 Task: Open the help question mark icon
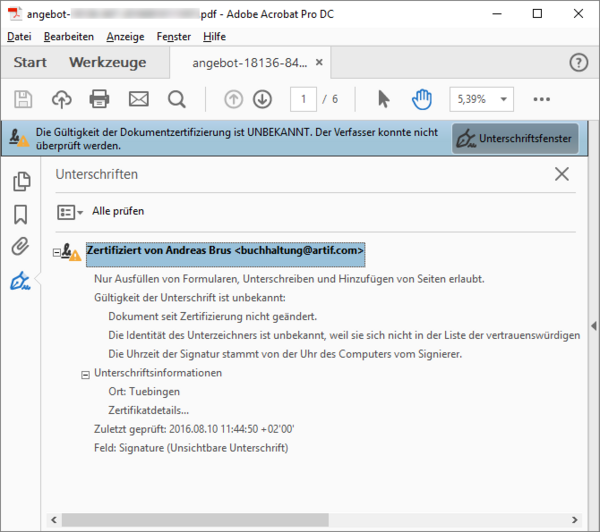(579, 62)
